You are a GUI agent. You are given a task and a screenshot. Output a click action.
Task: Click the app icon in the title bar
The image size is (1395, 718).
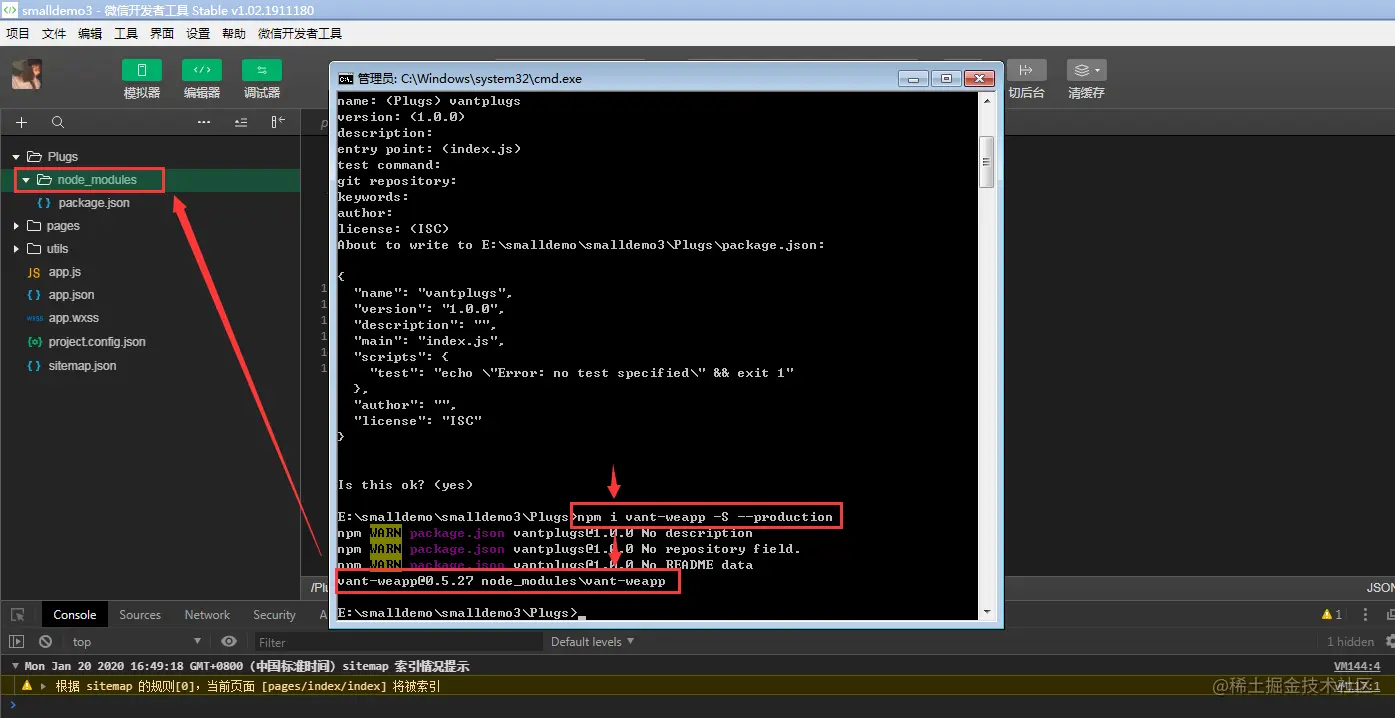tap(10, 10)
